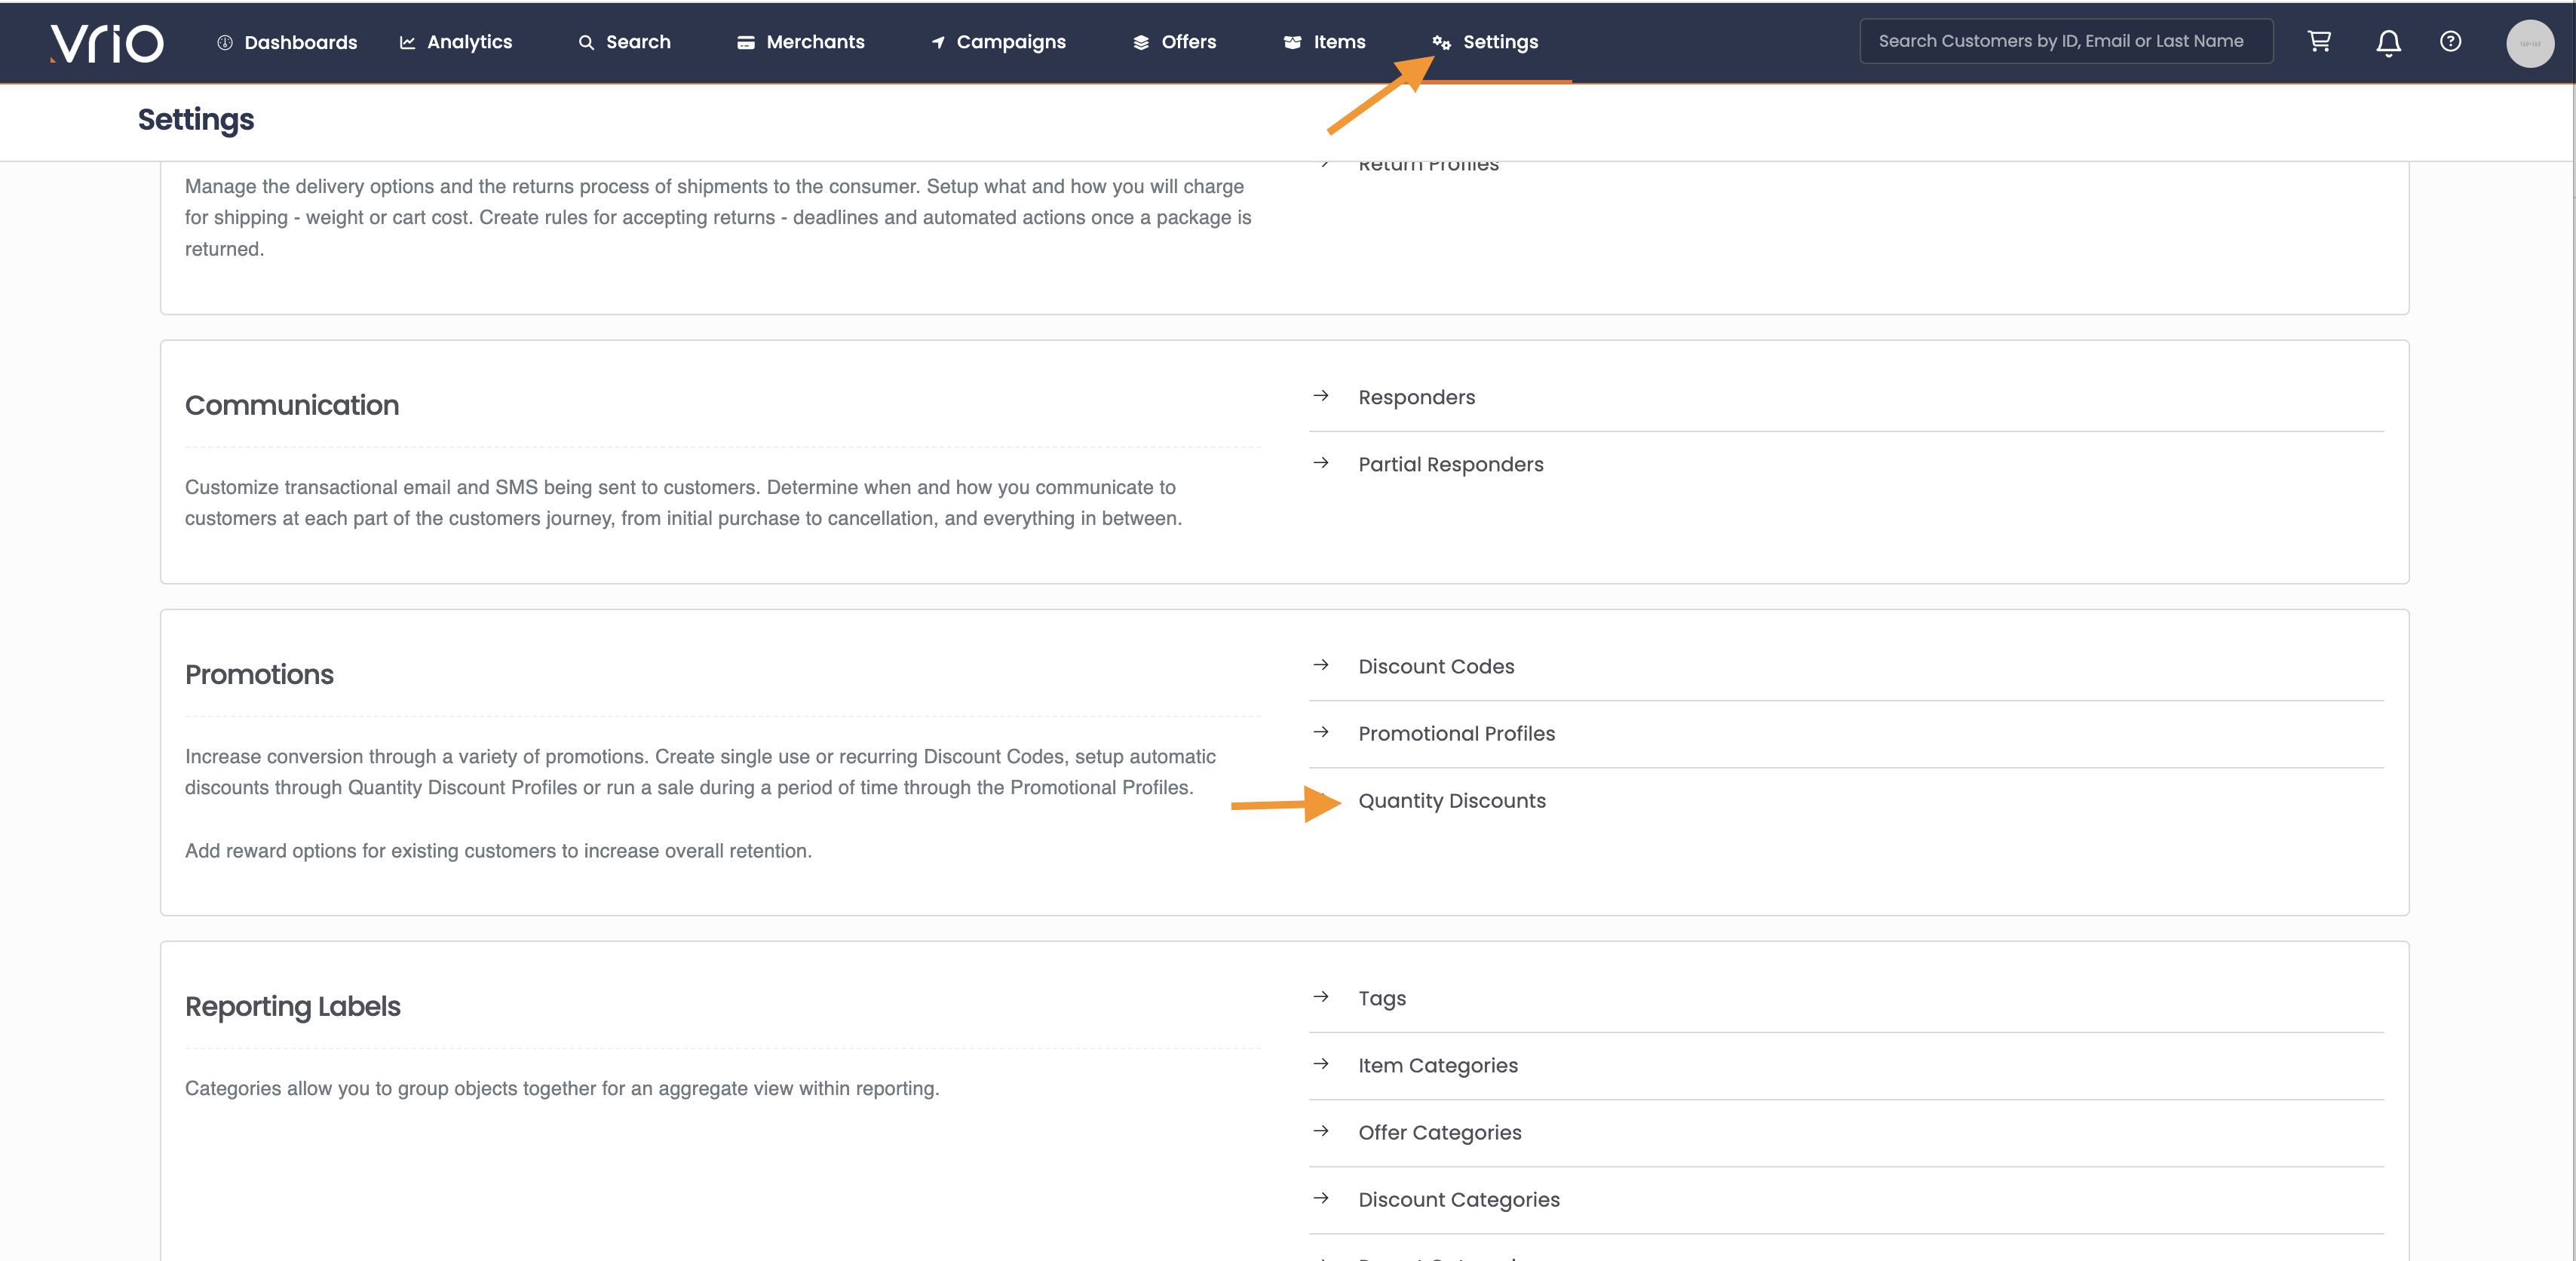Click the arrow icon beside Item Categories
The width and height of the screenshot is (2576, 1261).
click(x=1321, y=1064)
